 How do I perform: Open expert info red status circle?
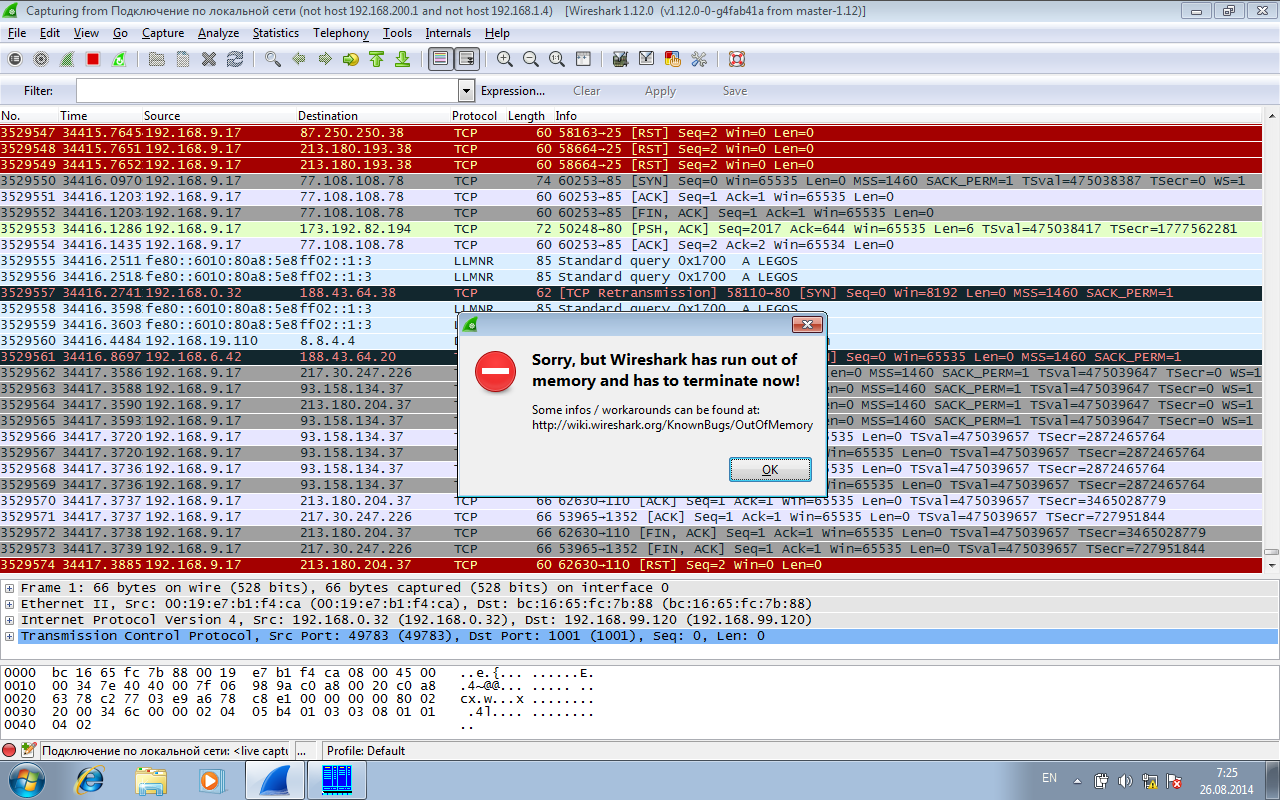[10, 750]
